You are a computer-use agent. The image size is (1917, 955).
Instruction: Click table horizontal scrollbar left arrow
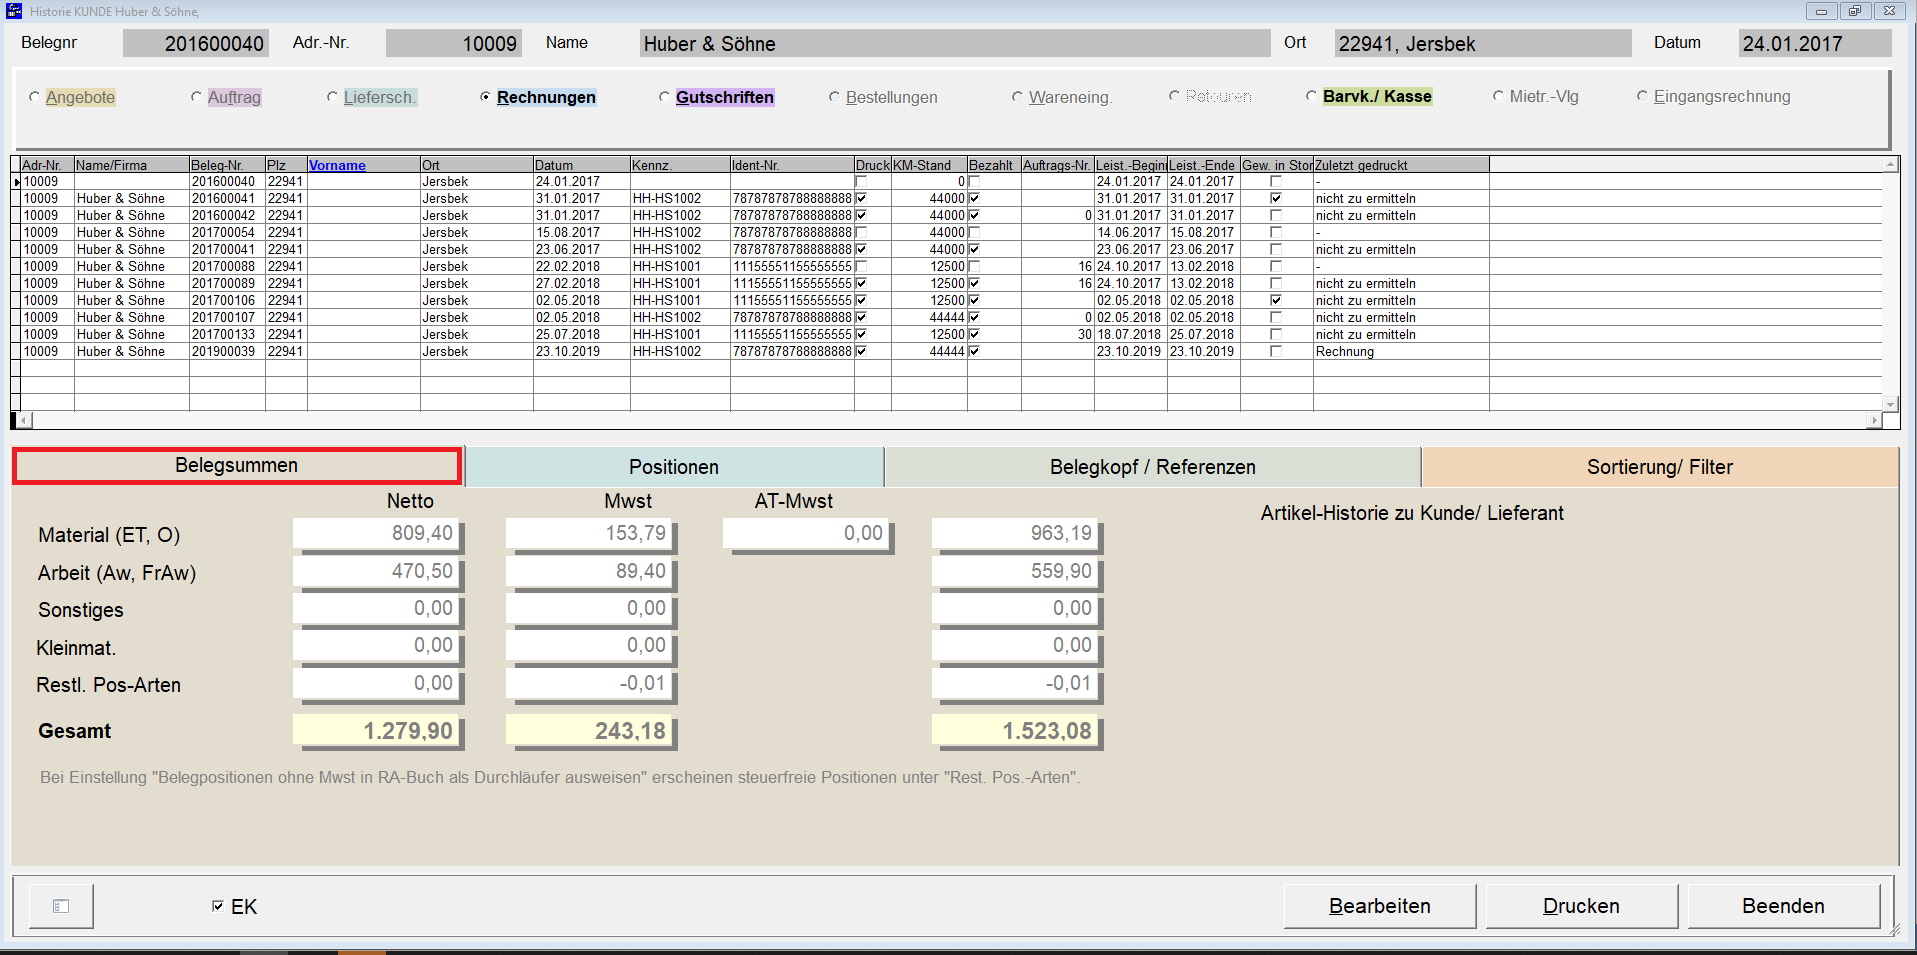24,421
